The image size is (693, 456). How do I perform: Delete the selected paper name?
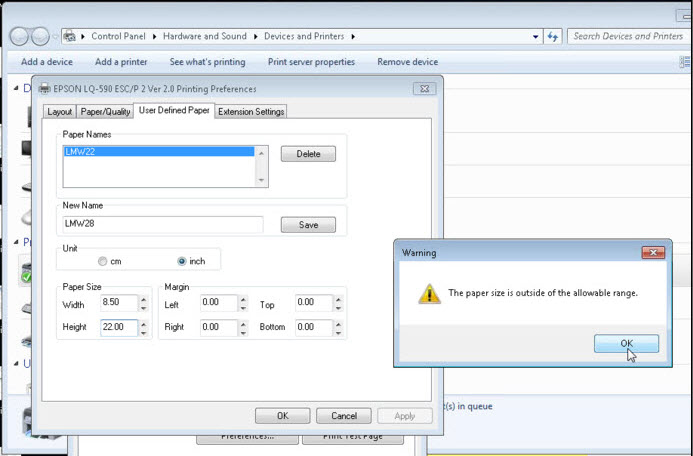pyautogui.click(x=308, y=154)
